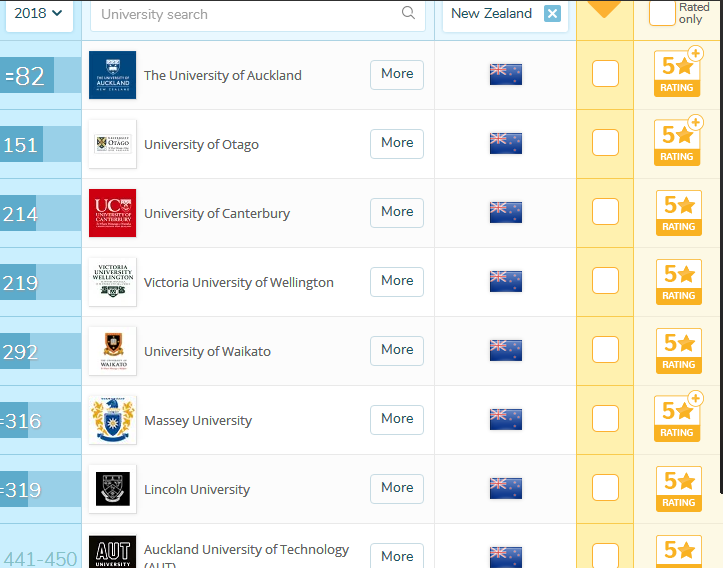Click the search magnifier icon
This screenshot has height=568, width=723.
click(408, 13)
